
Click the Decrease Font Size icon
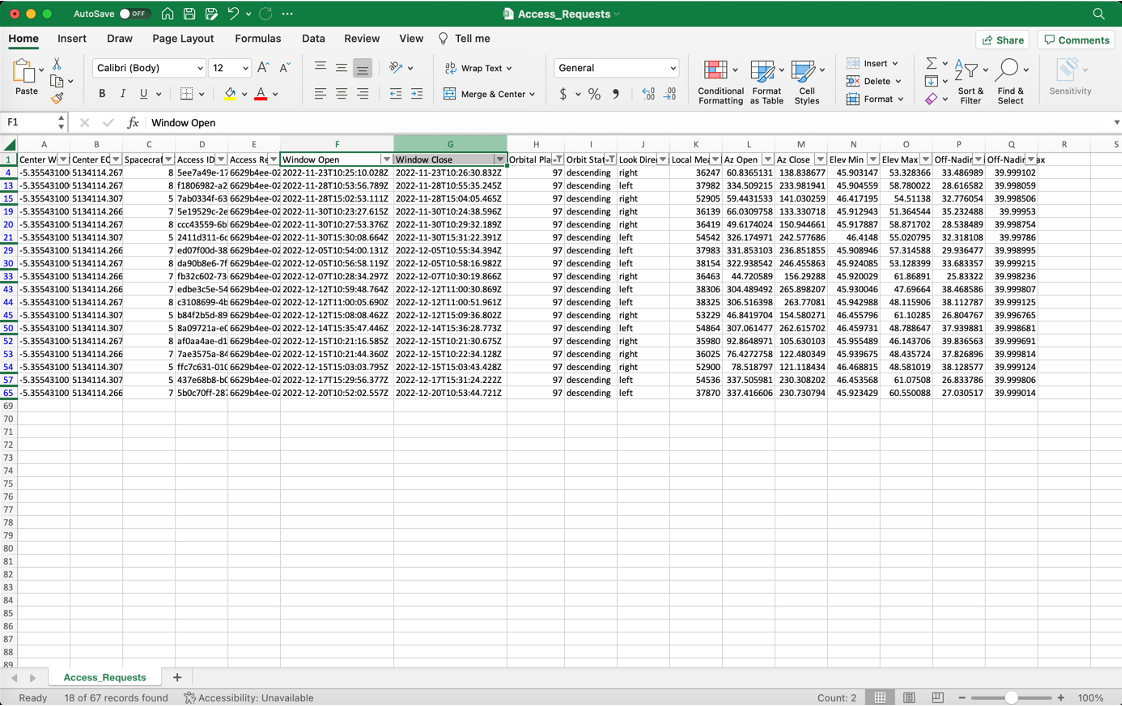coord(285,68)
